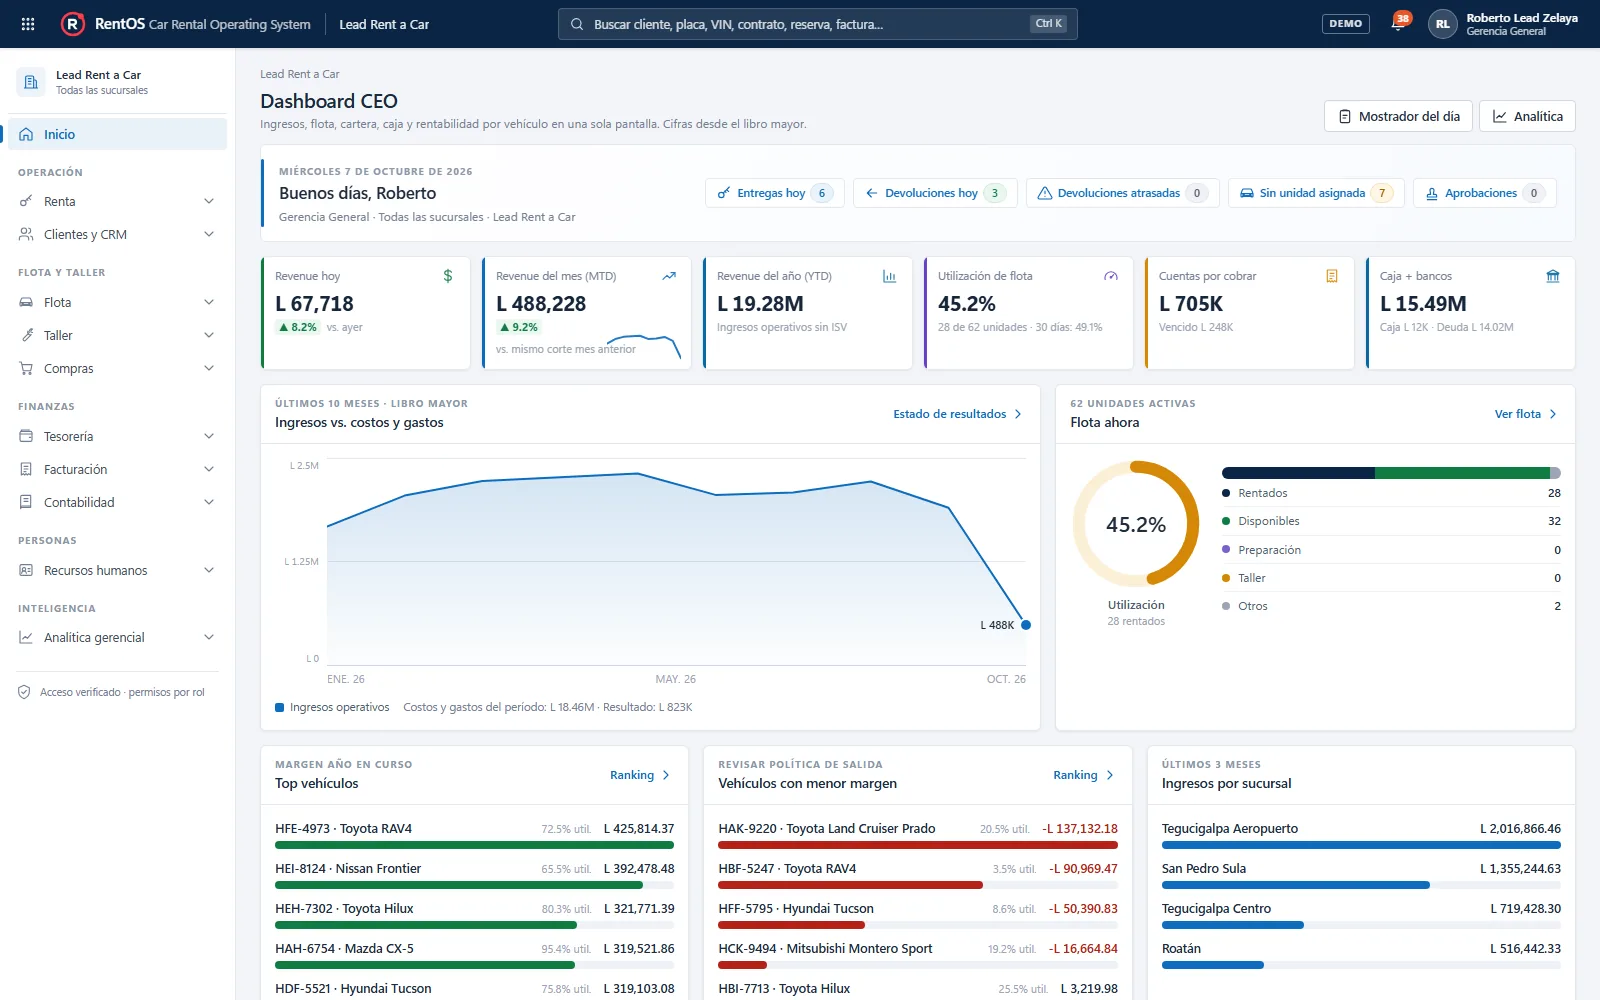Viewport: 1600px width, 1000px height.
Task: Expand the Tesorería chevron
Action: tap(209, 436)
